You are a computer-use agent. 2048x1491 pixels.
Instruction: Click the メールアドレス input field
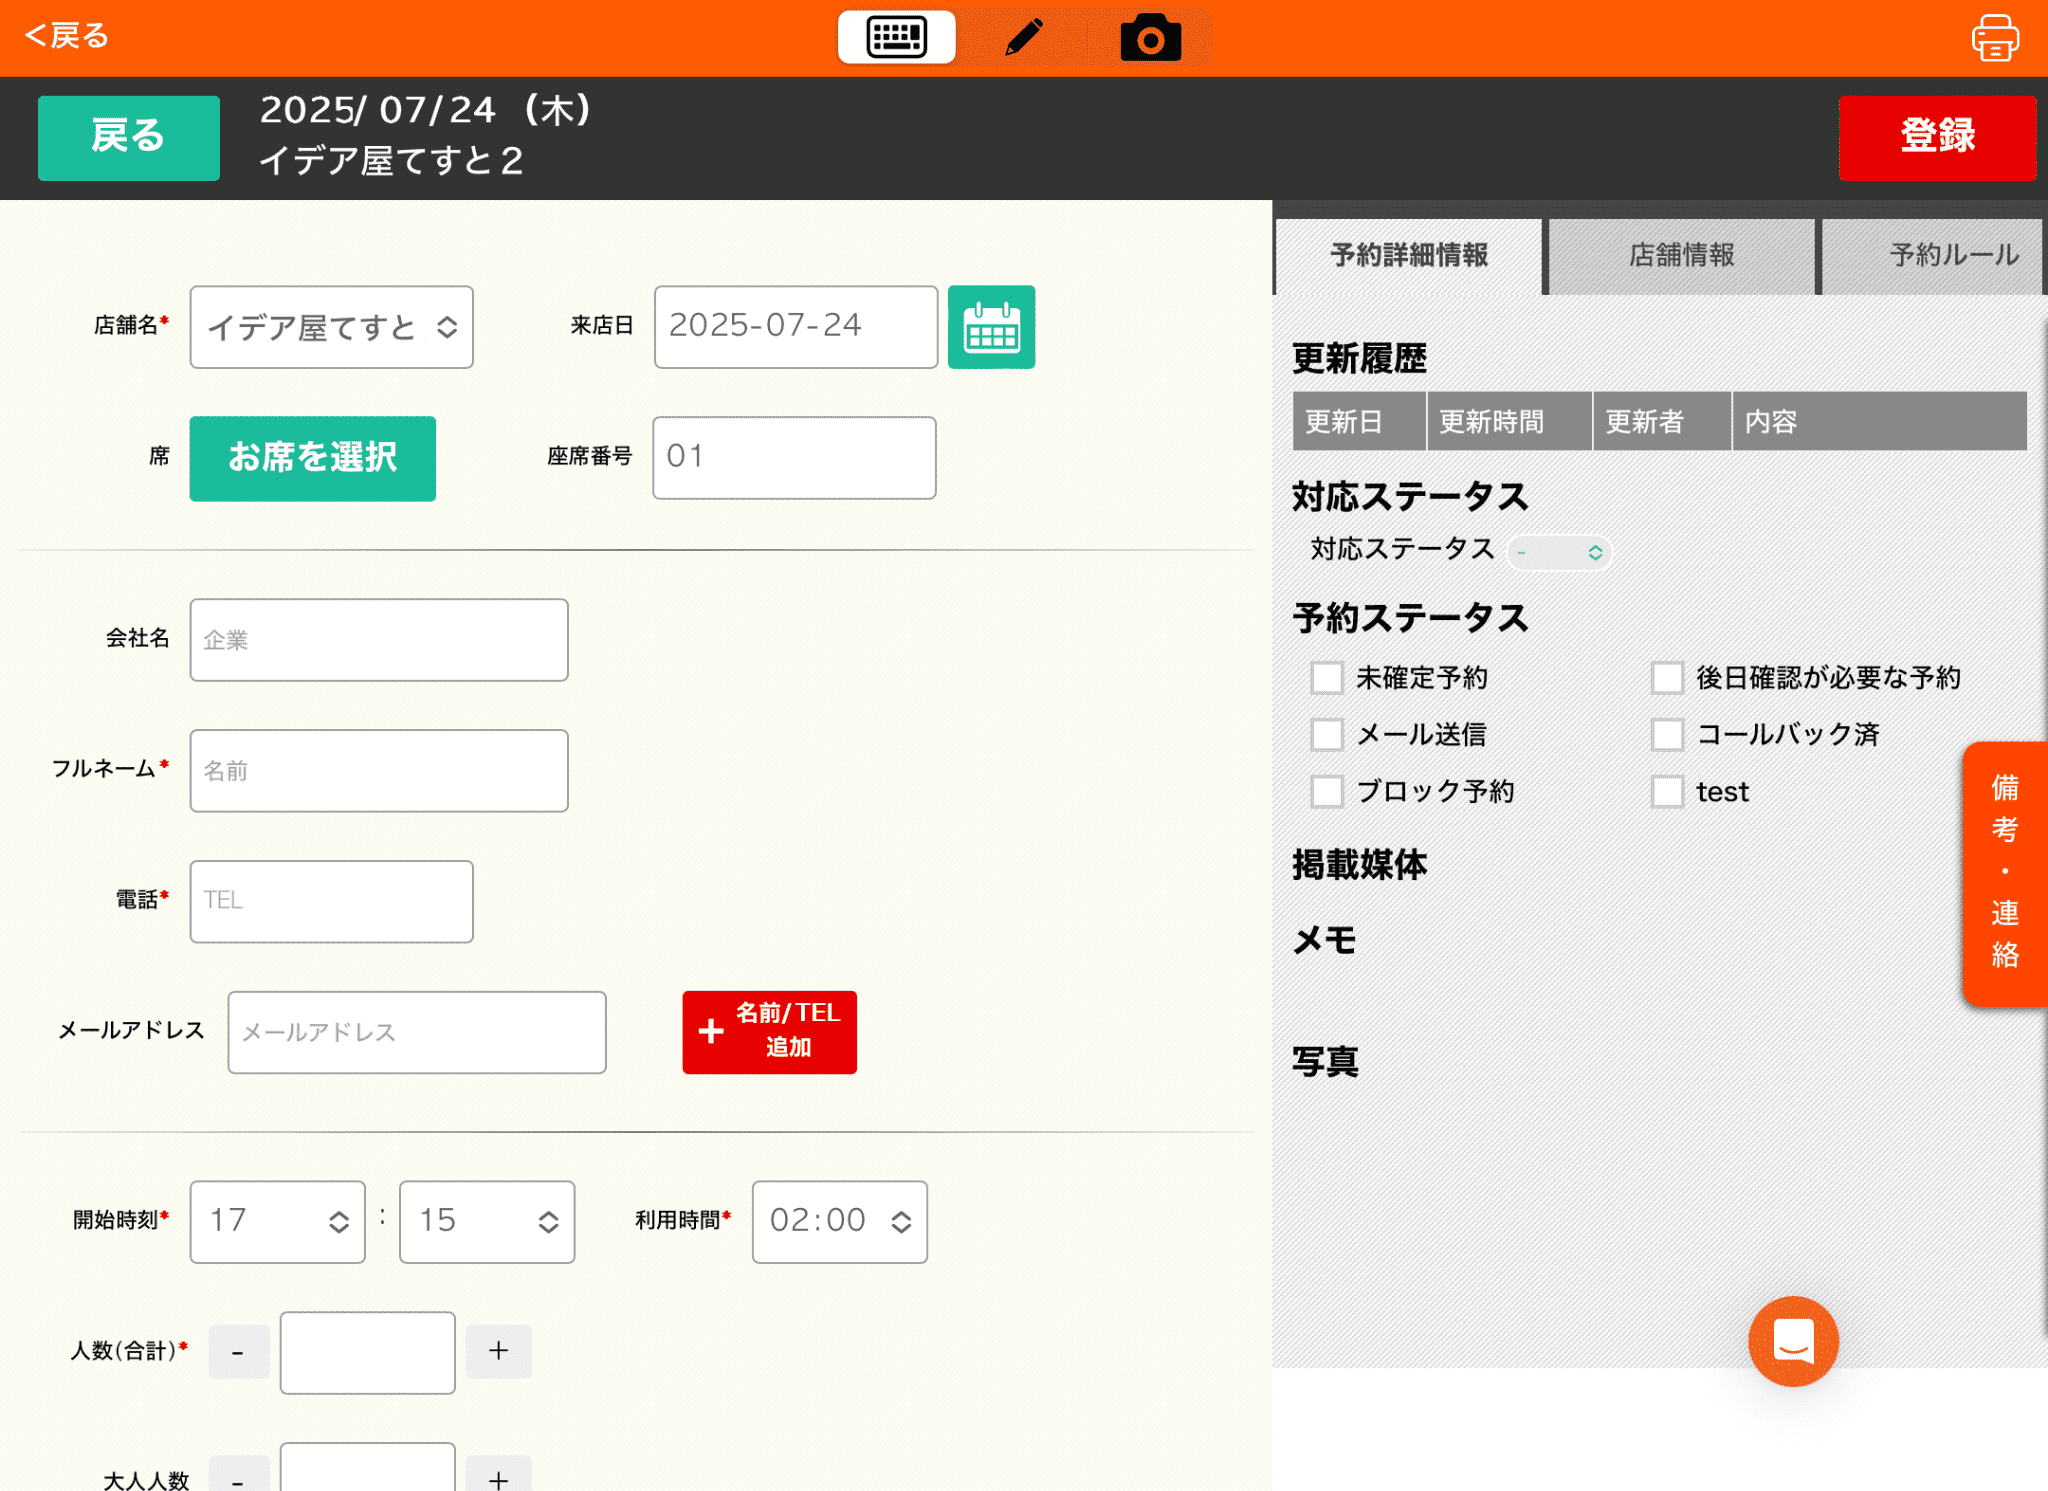[x=417, y=1032]
